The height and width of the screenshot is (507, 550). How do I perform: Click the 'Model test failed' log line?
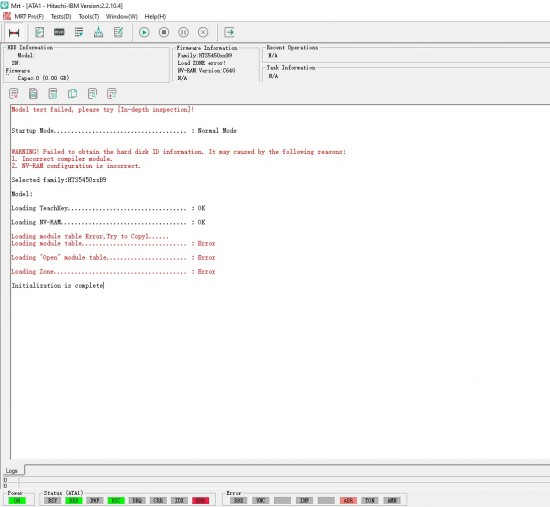[x=102, y=109]
